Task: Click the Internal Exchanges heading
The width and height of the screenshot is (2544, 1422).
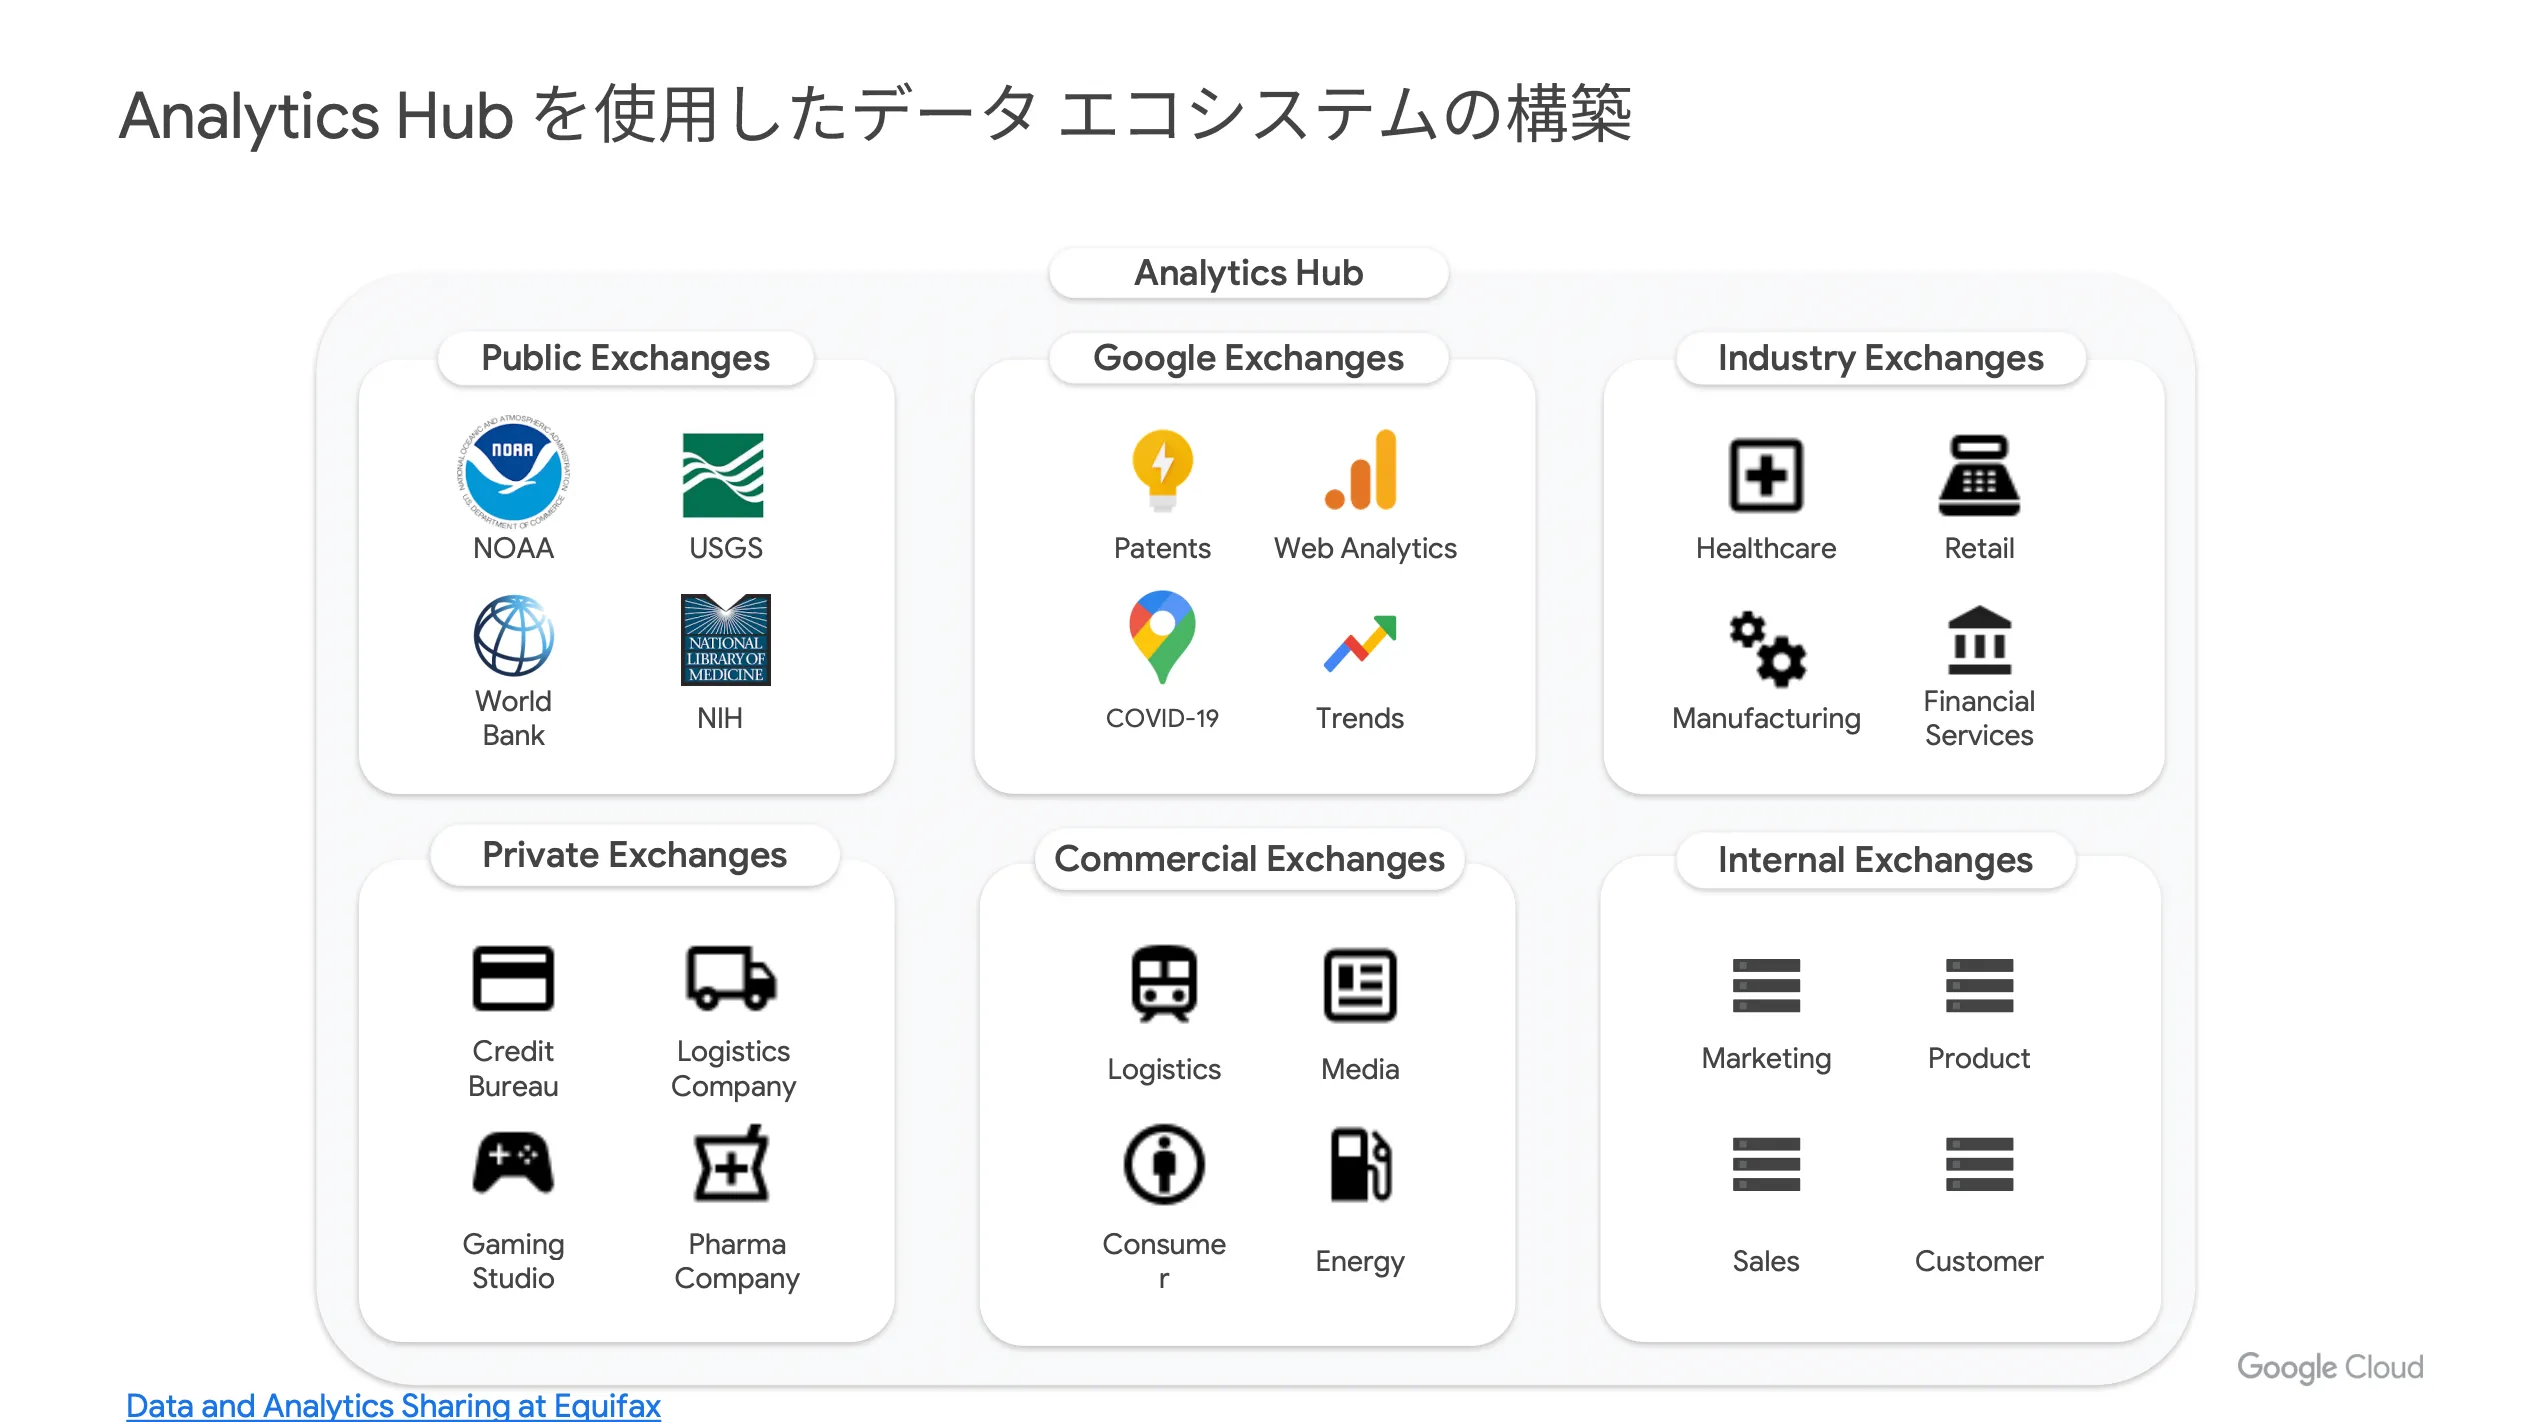Action: click(1875, 860)
